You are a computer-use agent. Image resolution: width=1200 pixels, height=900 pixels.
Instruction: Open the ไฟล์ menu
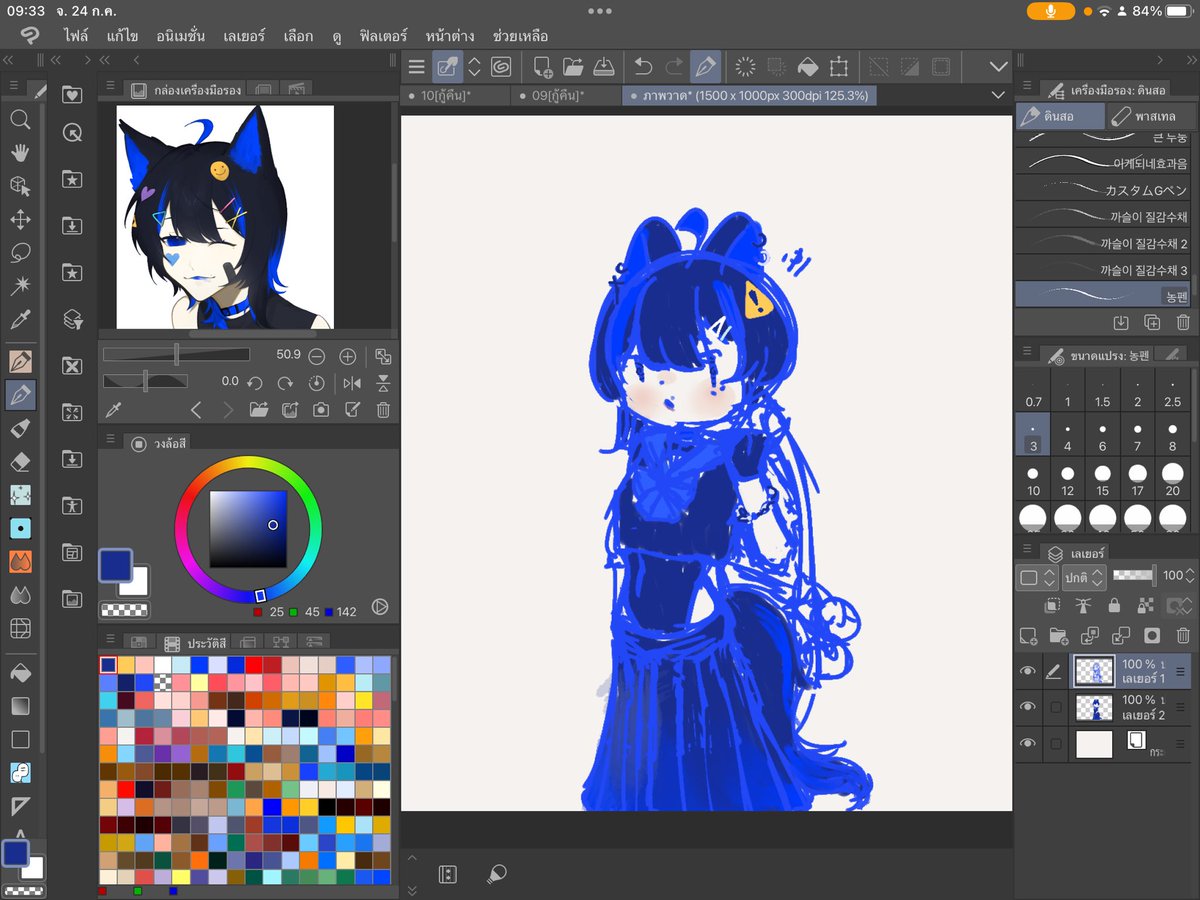(76, 36)
